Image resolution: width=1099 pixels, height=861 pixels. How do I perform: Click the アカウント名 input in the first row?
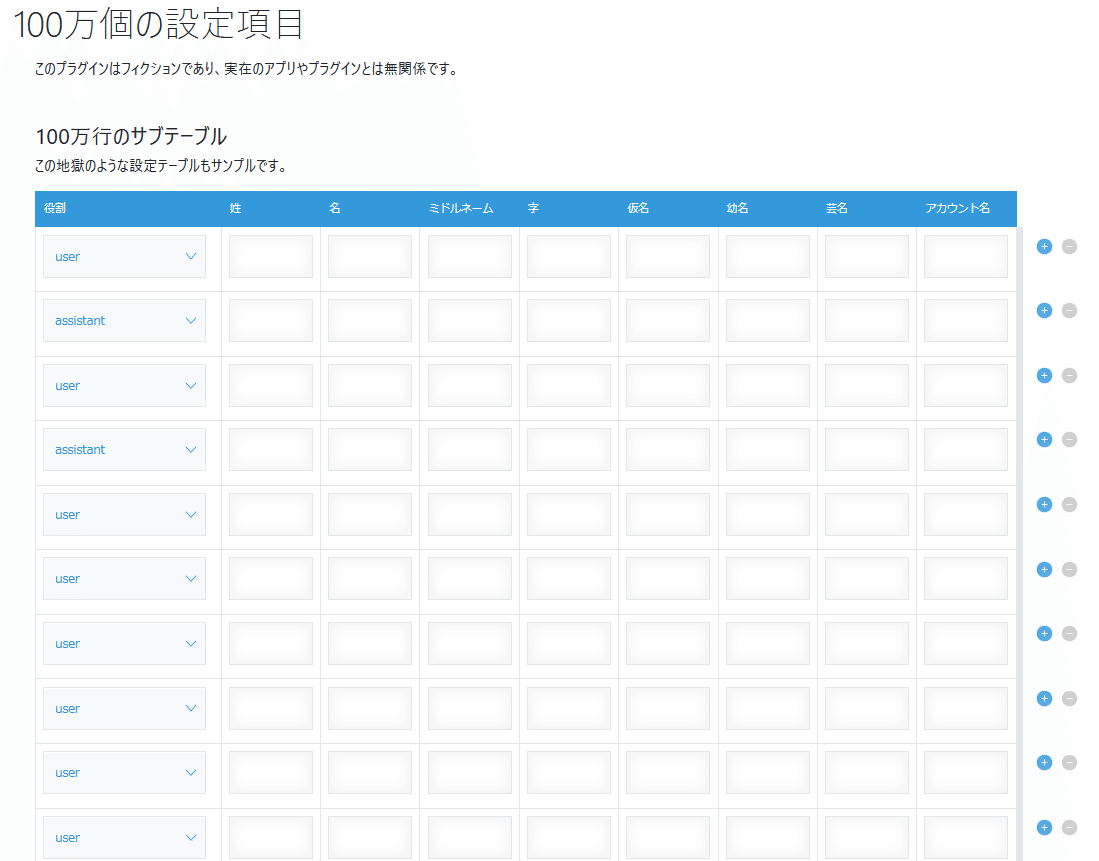click(x=966, y=257)
